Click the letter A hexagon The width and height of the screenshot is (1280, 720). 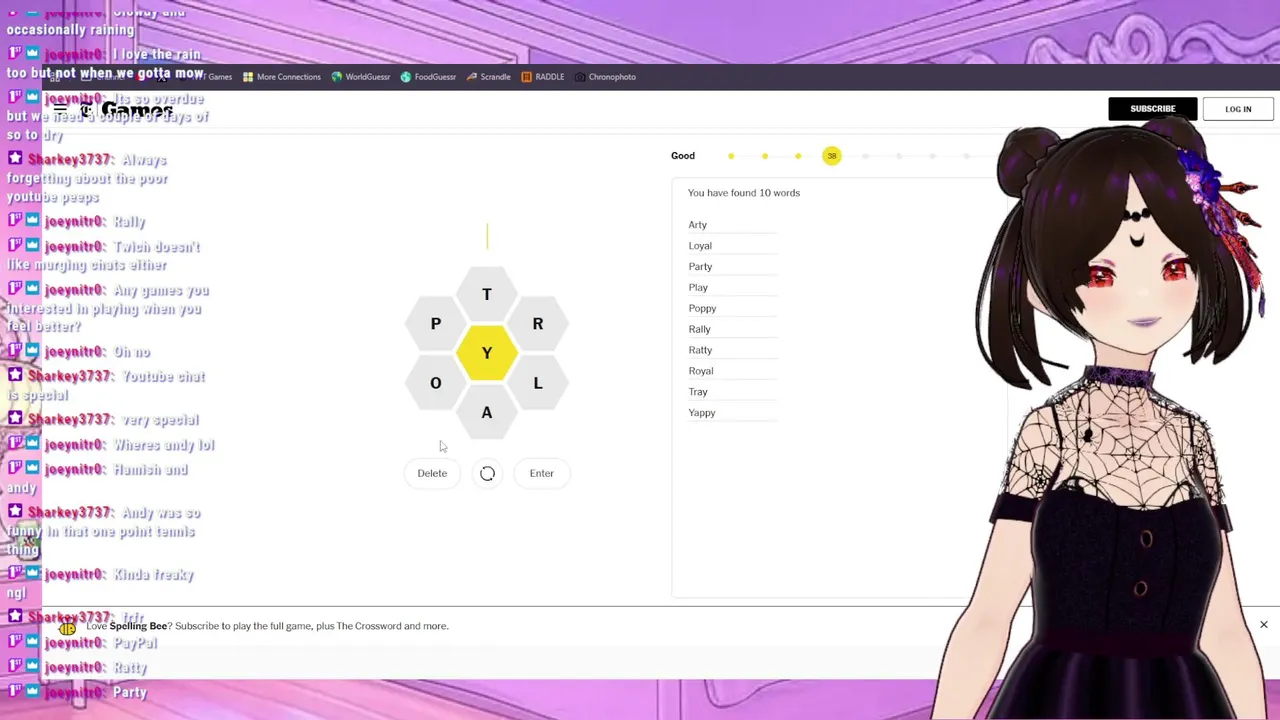pos(487,412)
